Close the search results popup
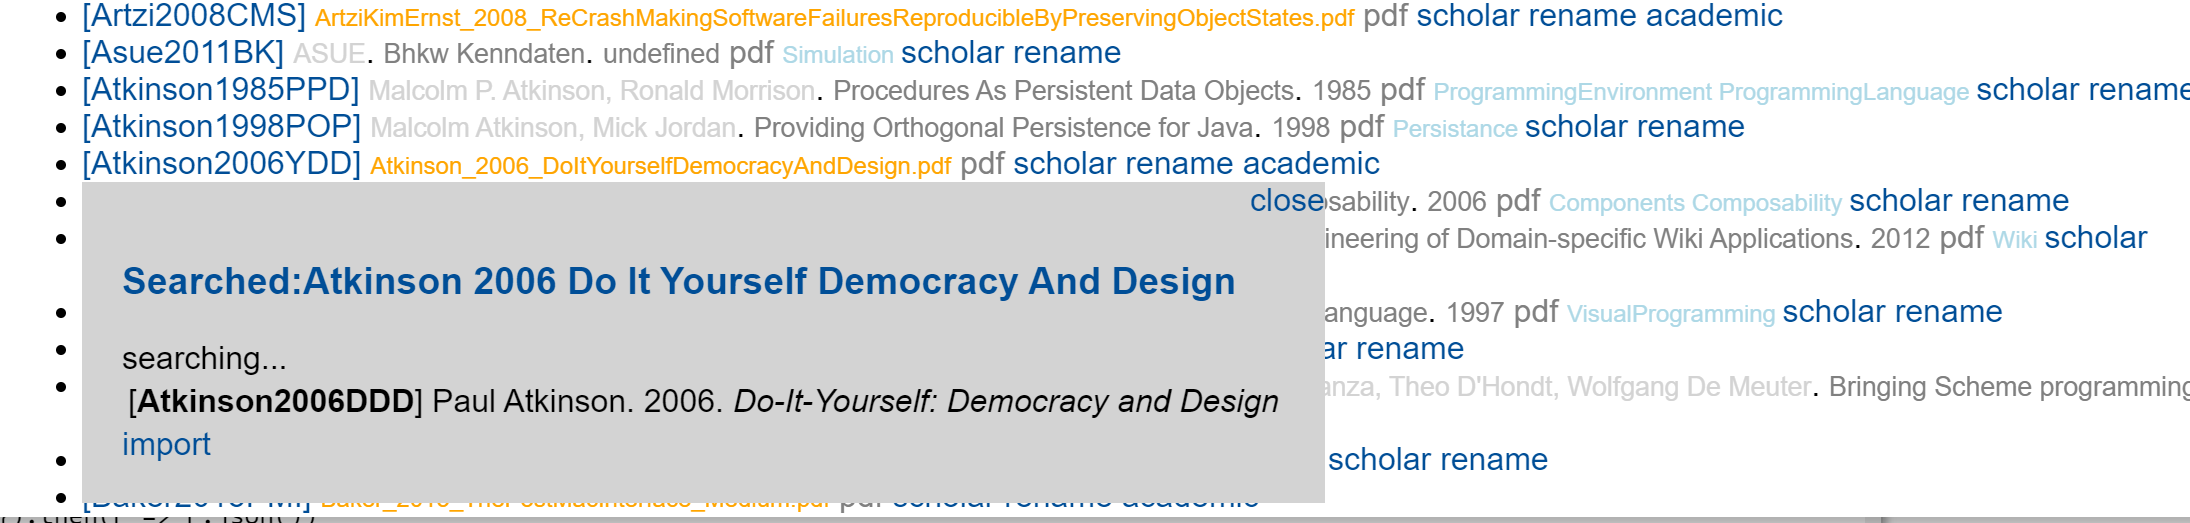This screenshot has height=523, width=2190. (x=1286, y=201)
